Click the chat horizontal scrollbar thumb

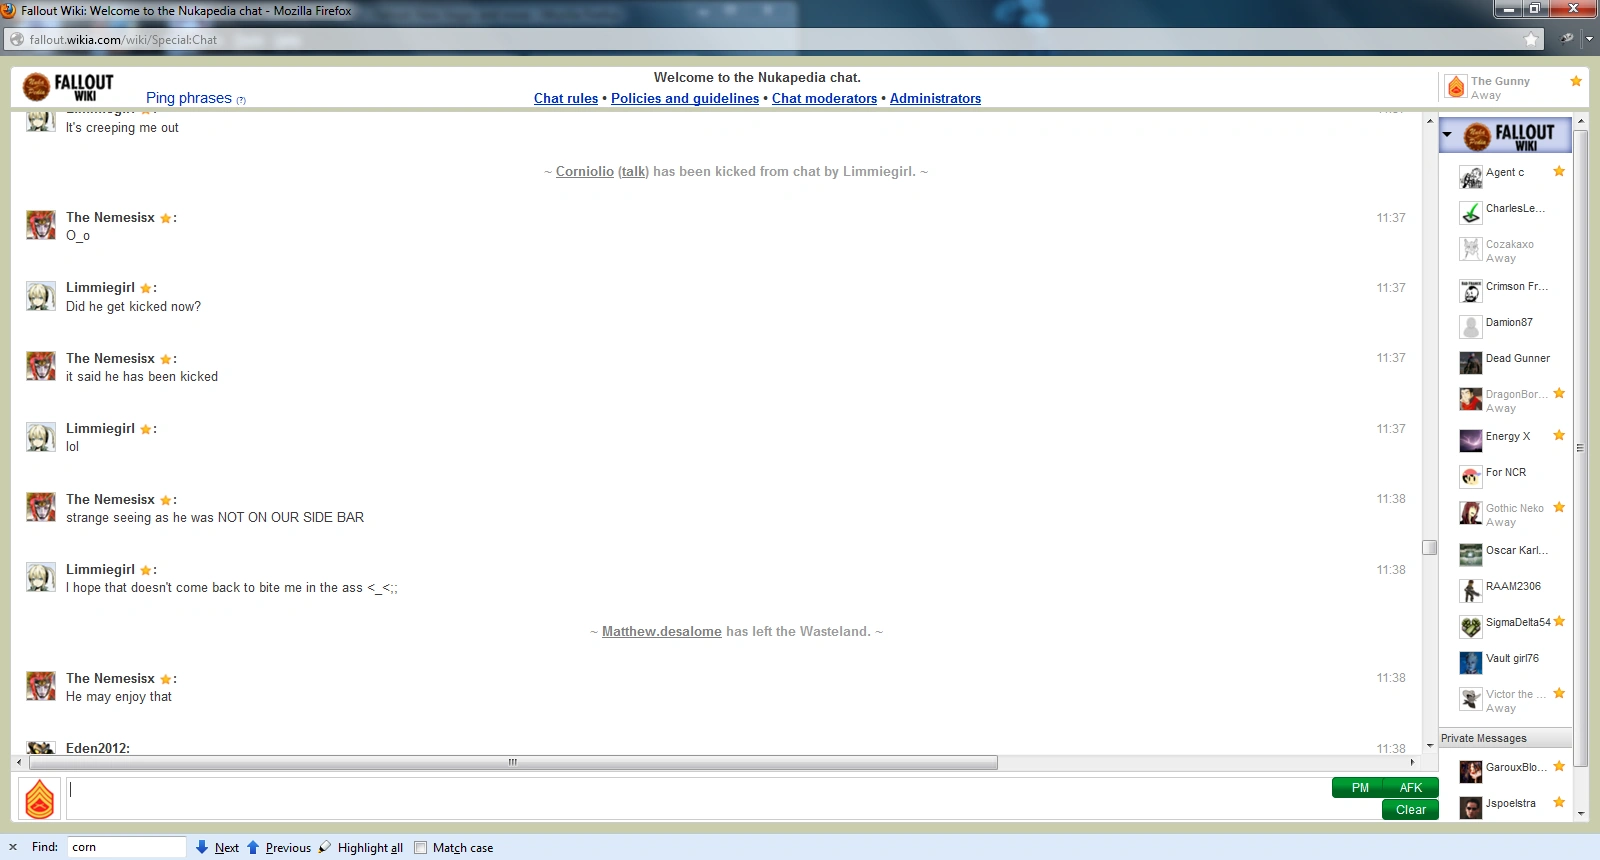point(513,762)
